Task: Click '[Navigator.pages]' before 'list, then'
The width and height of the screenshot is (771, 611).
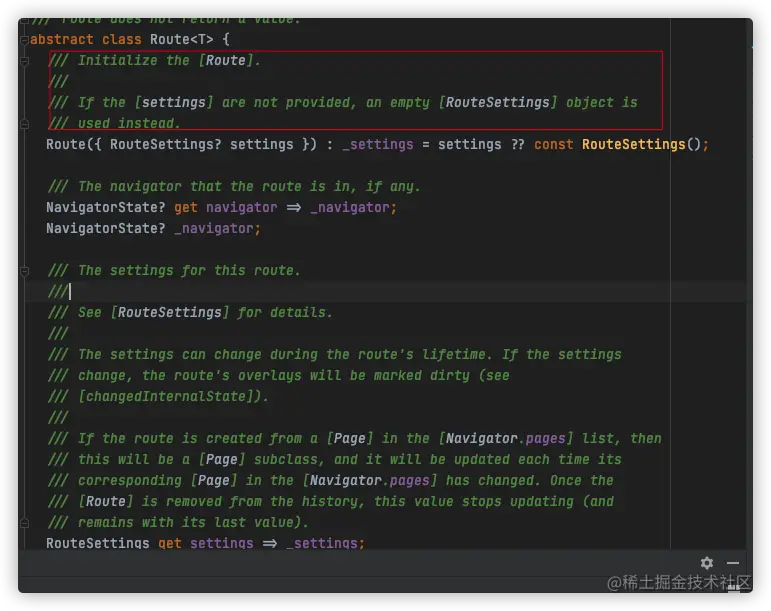Action: tap(505, 438)
